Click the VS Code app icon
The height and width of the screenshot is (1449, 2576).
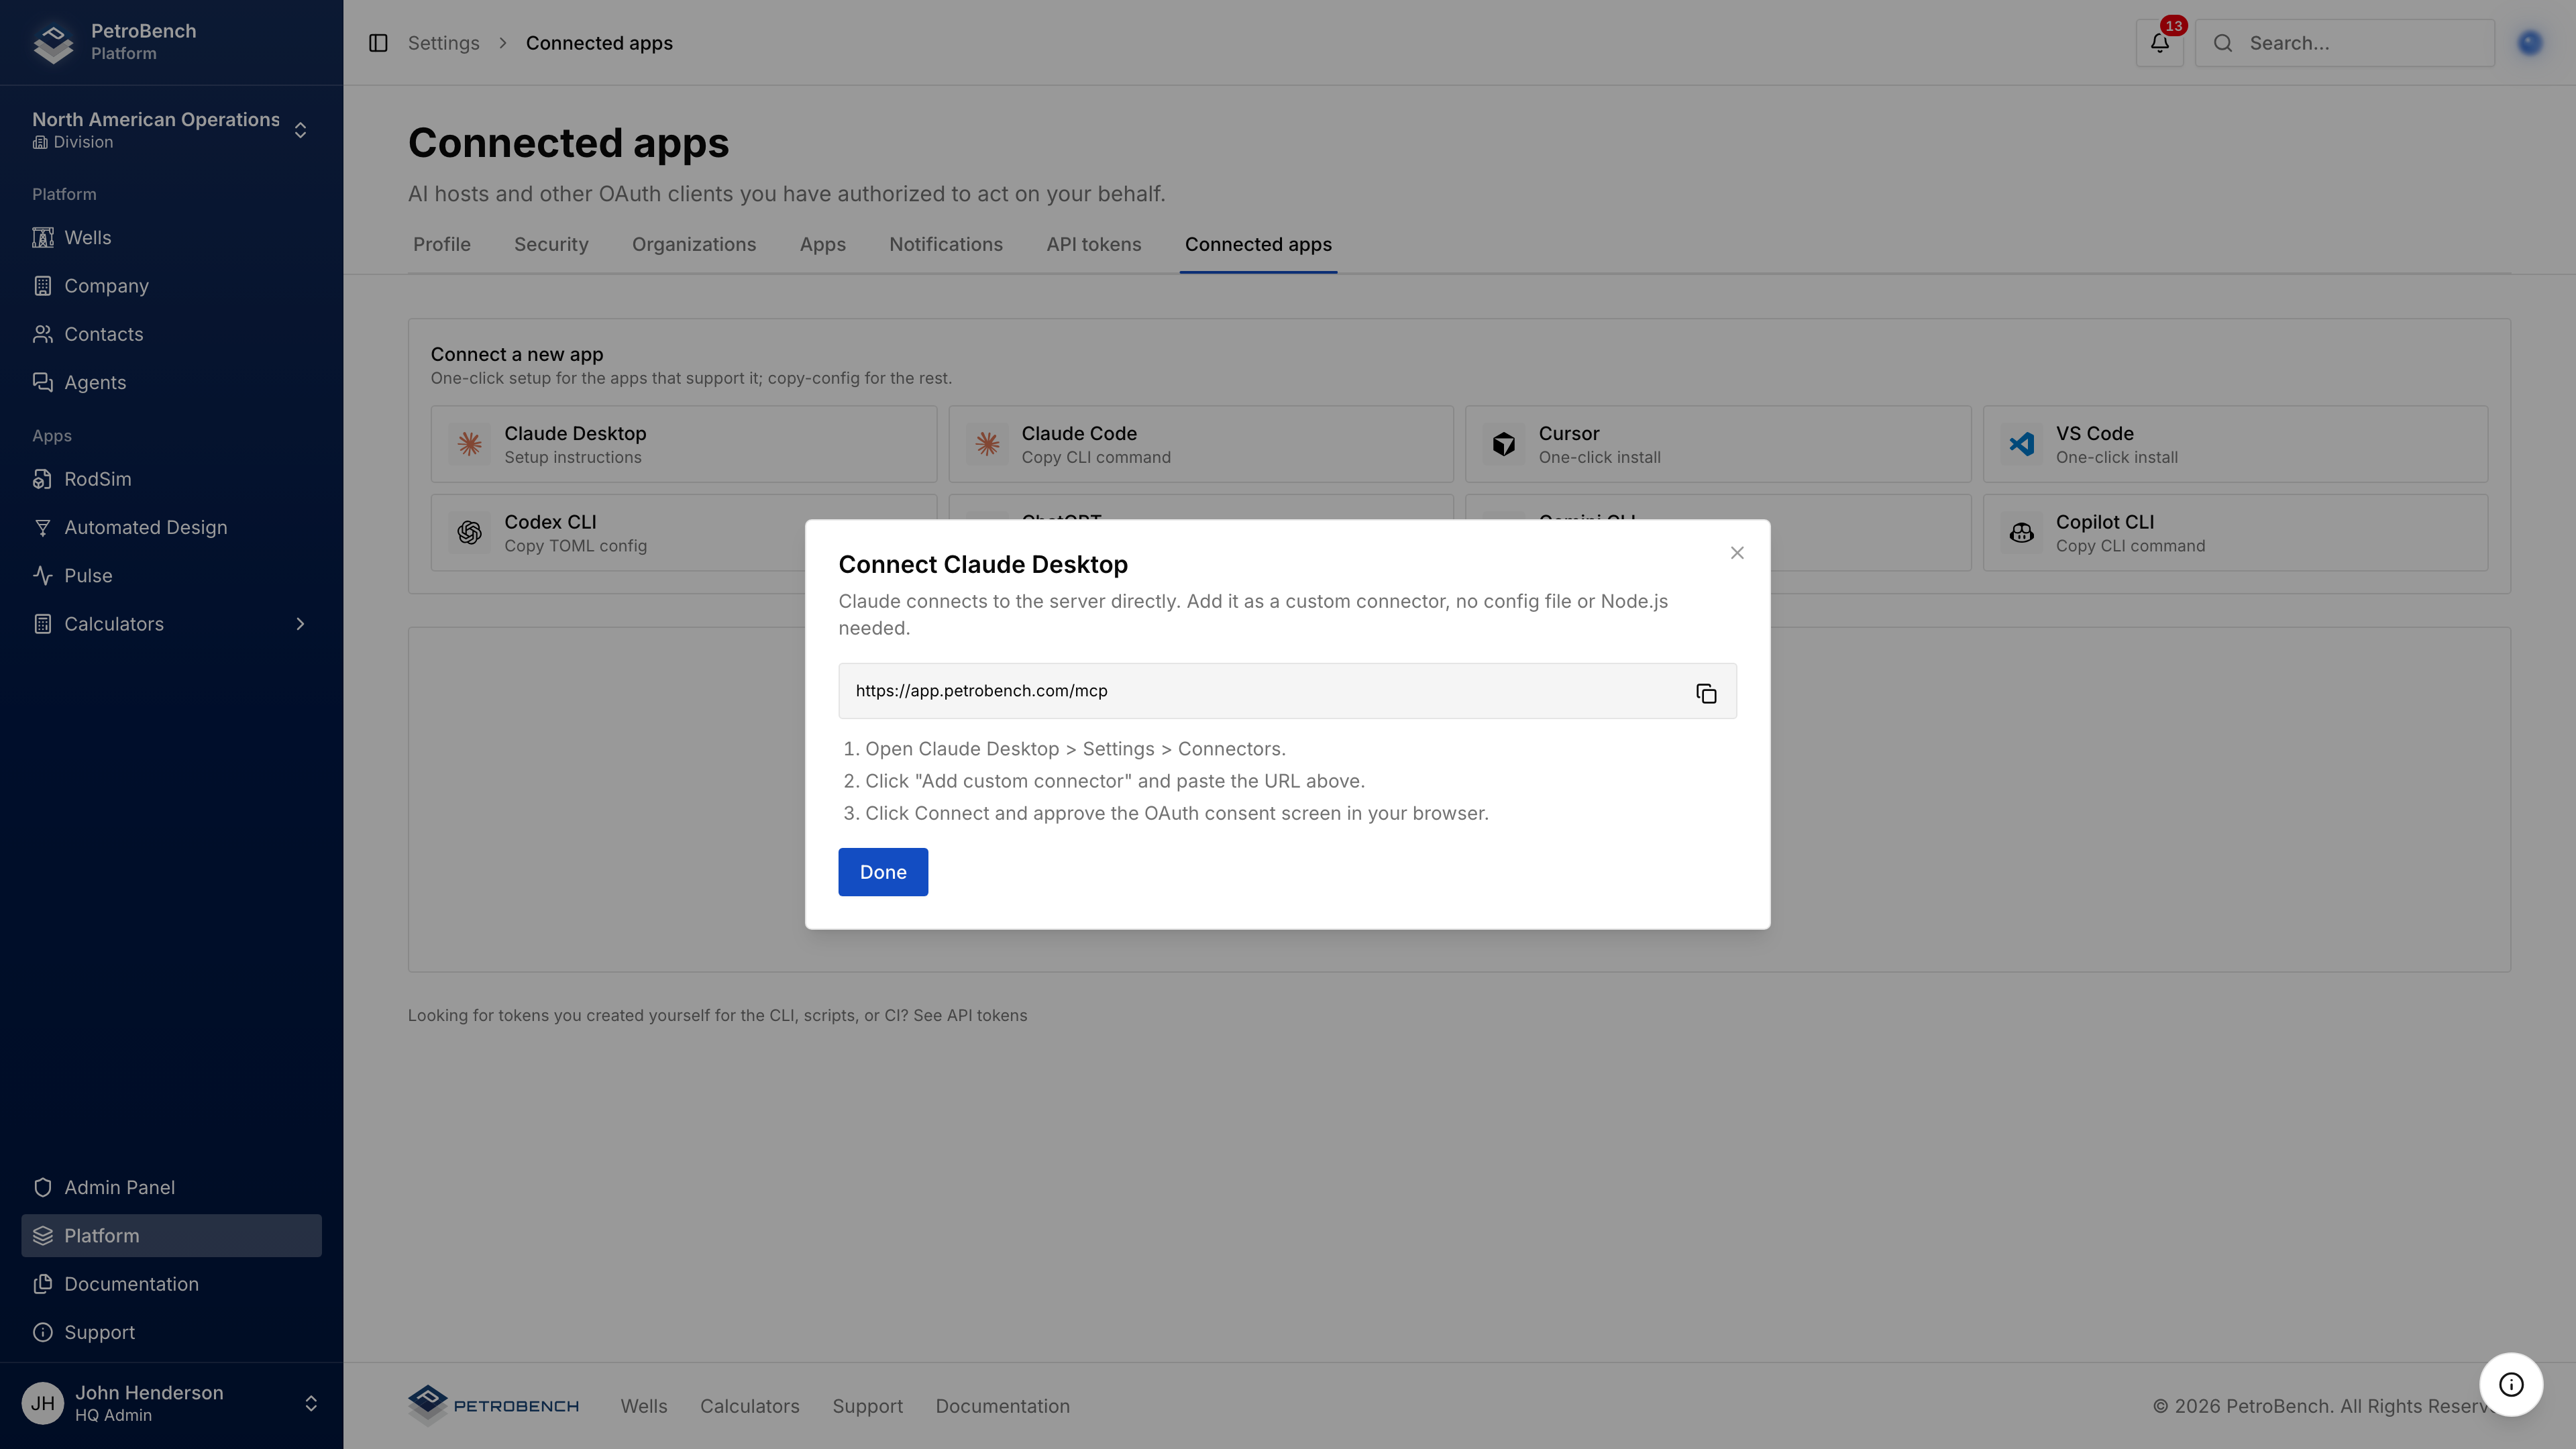pos(2022,444)
